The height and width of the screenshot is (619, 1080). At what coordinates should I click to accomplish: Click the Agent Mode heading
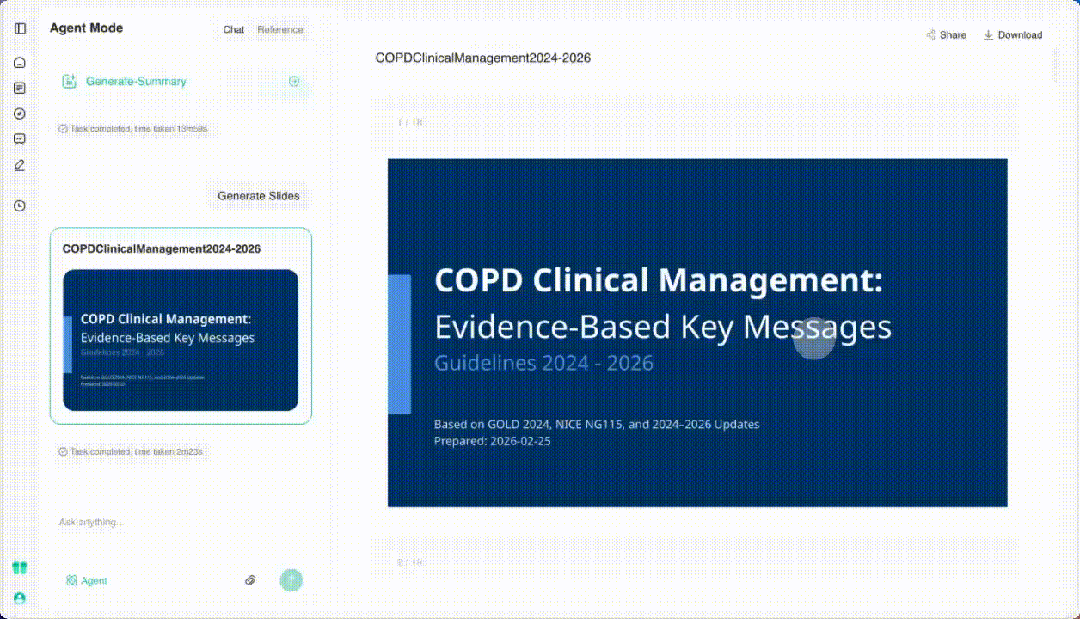(87, 28)
